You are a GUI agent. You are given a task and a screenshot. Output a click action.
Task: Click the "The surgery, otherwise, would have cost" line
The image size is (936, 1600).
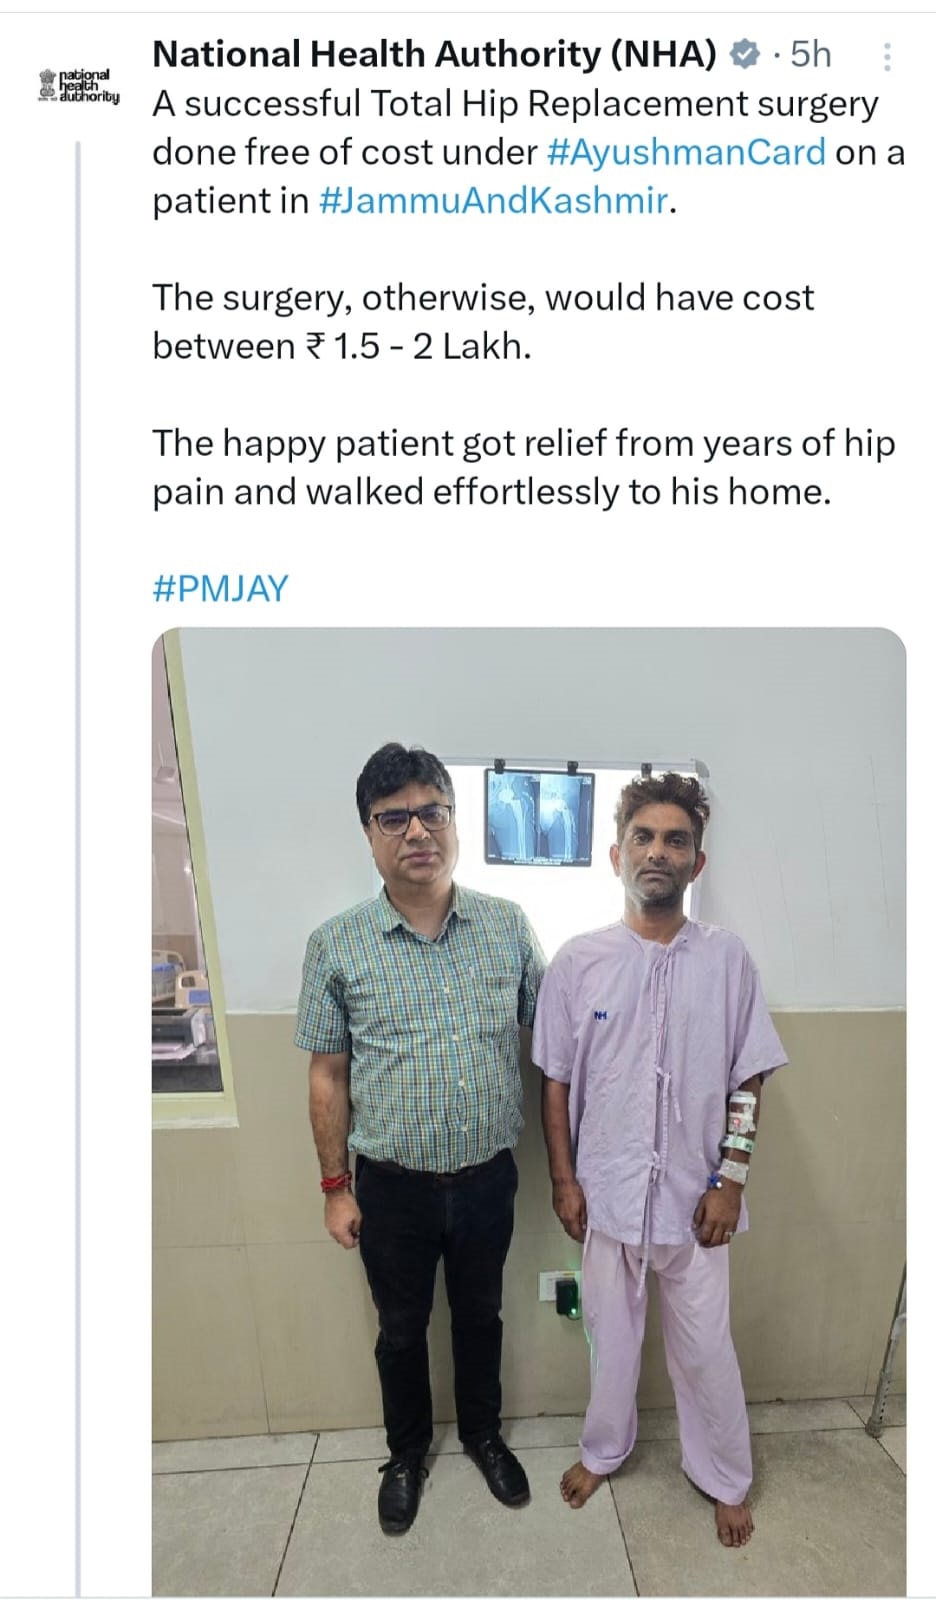(483, 298)
